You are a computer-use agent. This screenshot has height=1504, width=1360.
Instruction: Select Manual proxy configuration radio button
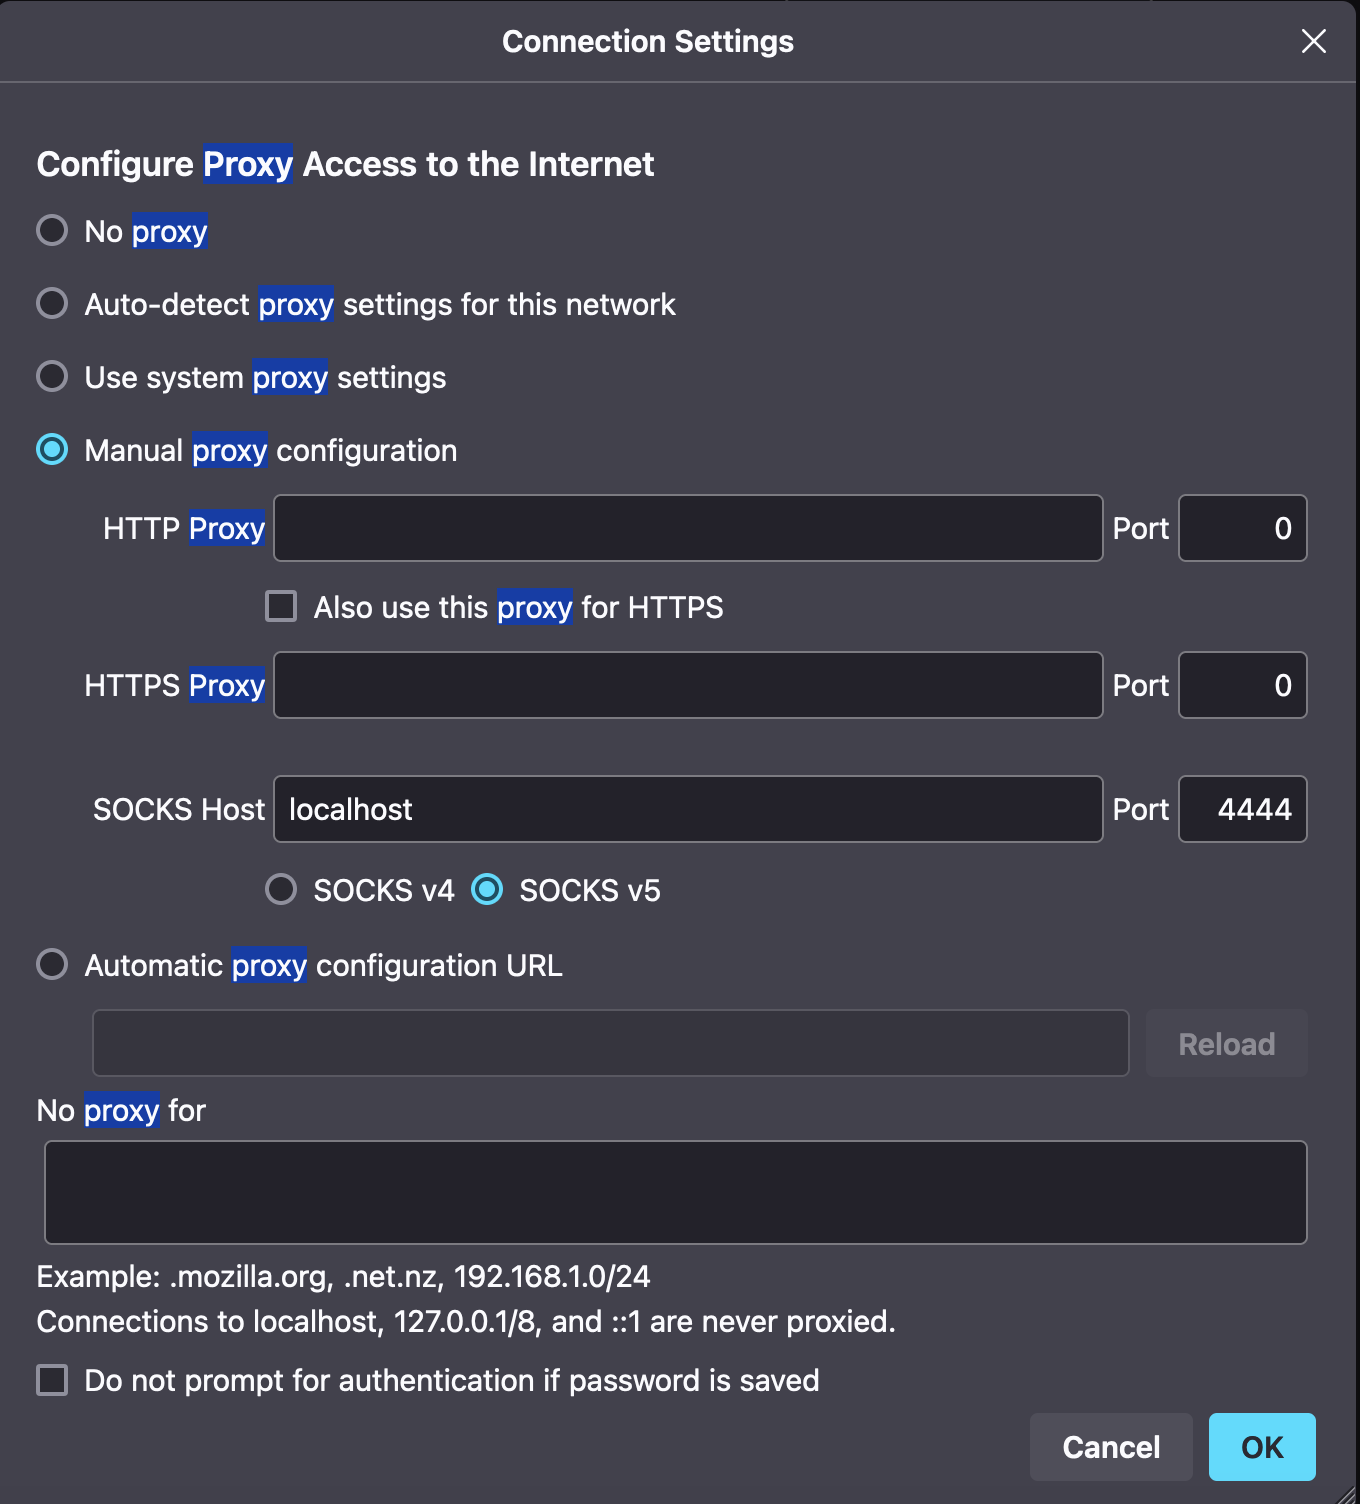(52, 450)
